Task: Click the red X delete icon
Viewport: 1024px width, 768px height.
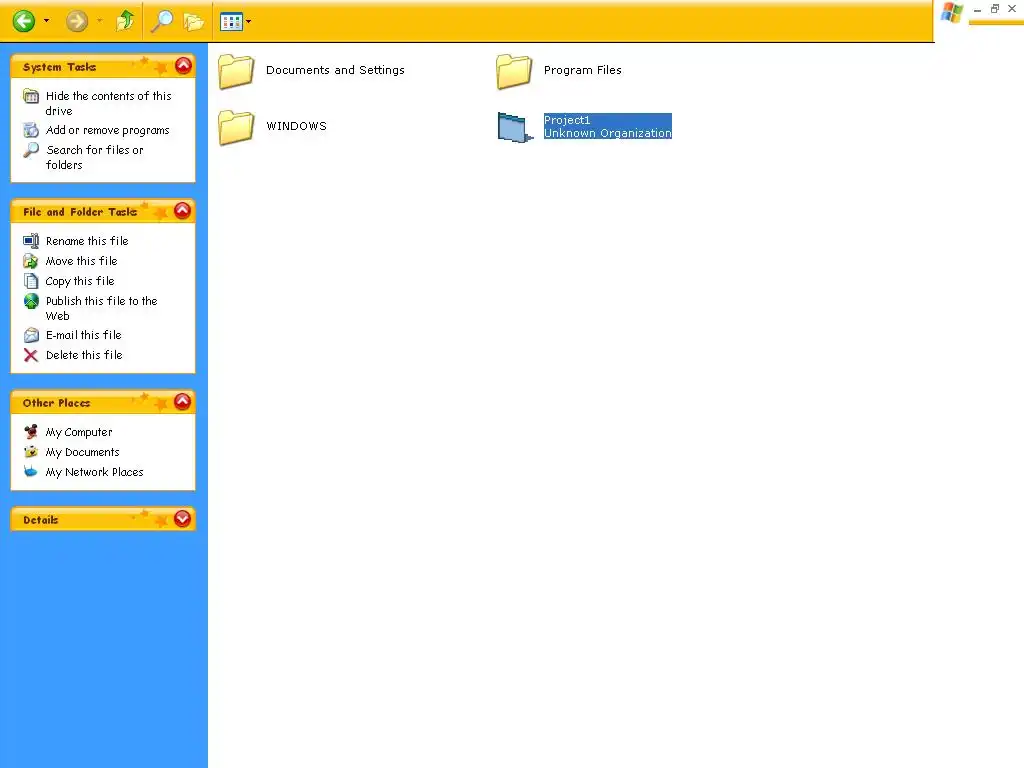Action: pyautogui.click(x=31, y=355)
